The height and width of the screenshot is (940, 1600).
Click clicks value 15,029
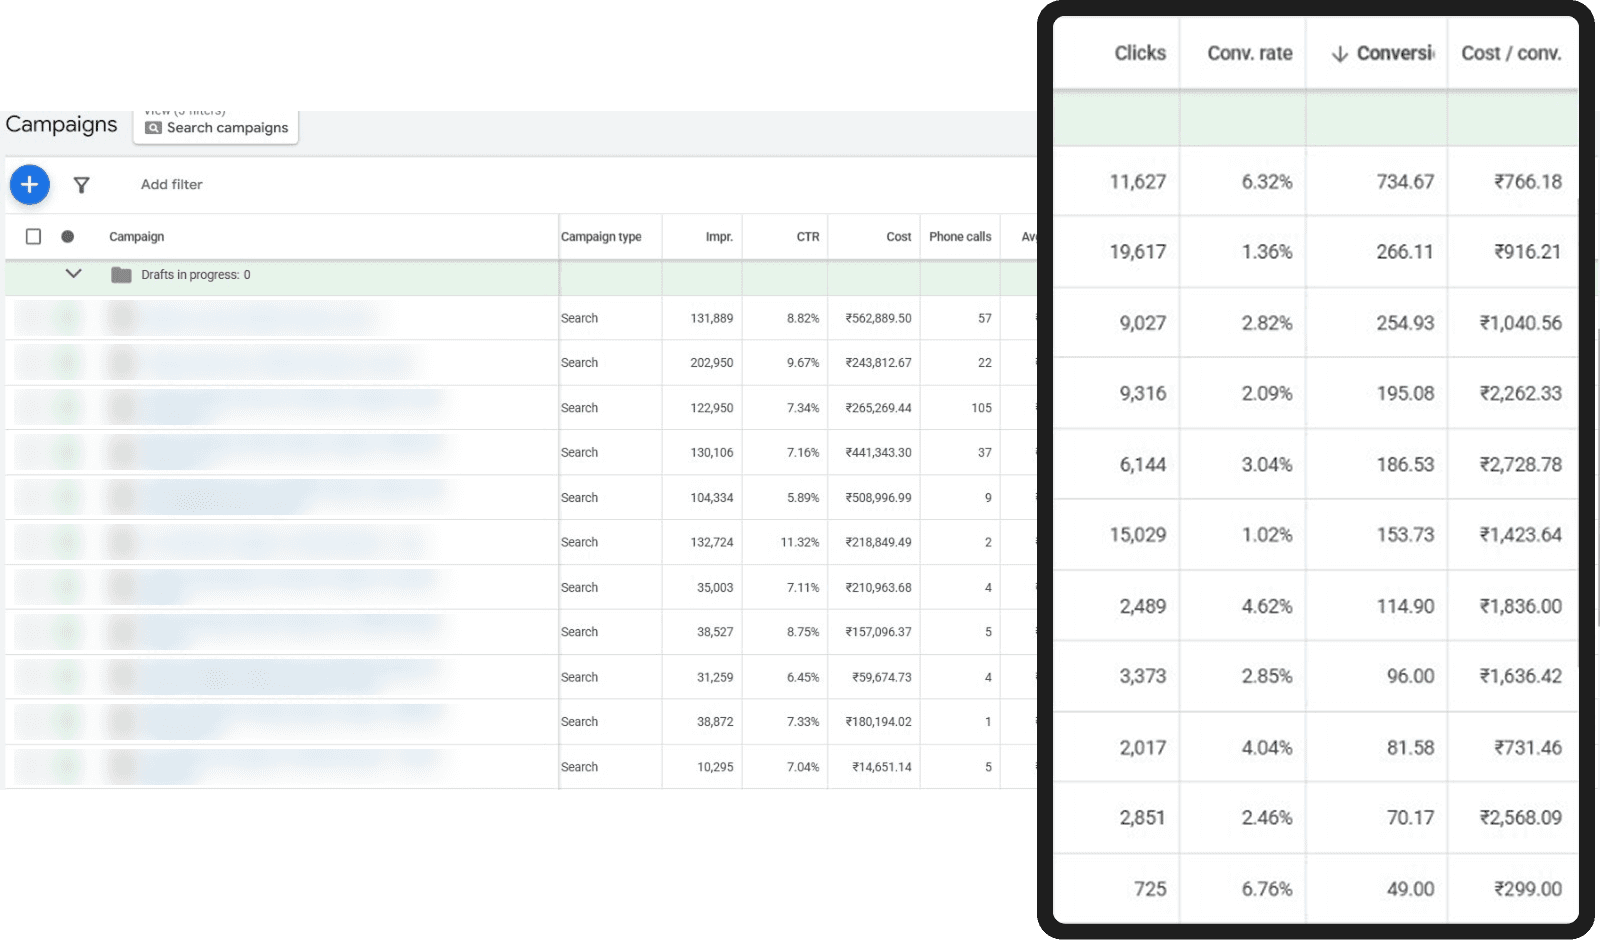pyautogui.click(x=1138, y=535)
